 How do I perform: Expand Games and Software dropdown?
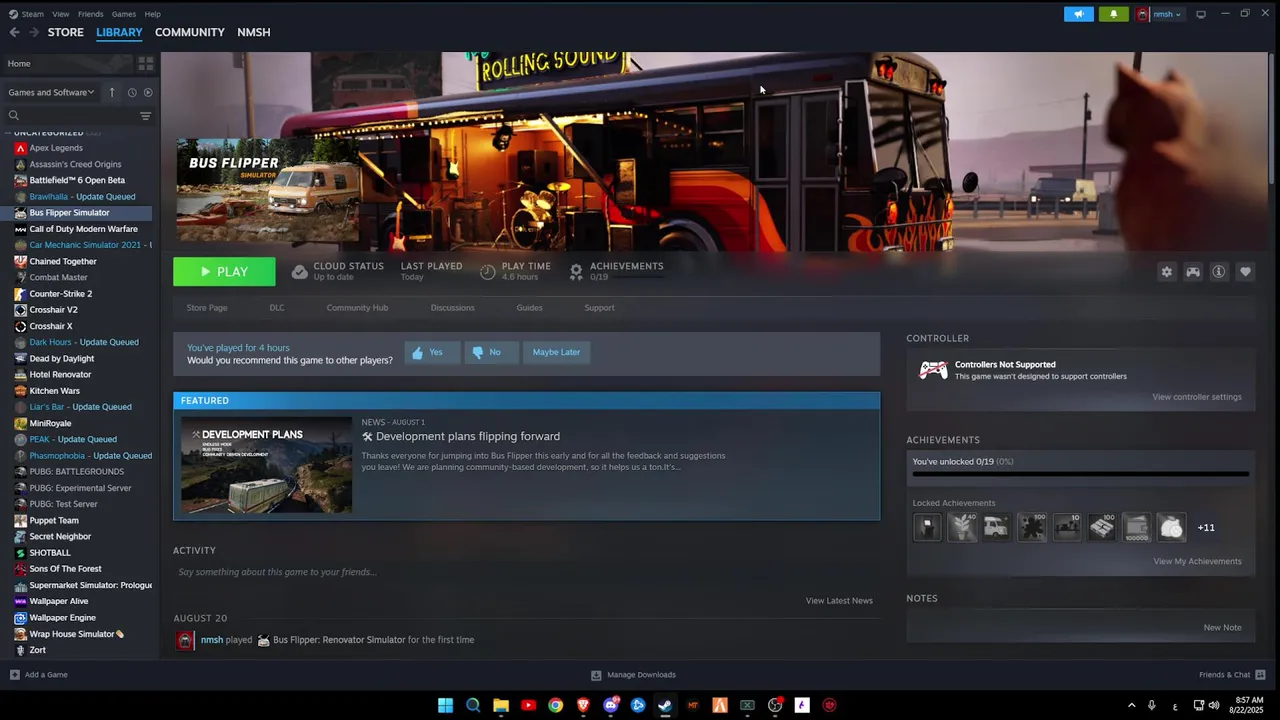pyautogui.click(x=51, y=92)
